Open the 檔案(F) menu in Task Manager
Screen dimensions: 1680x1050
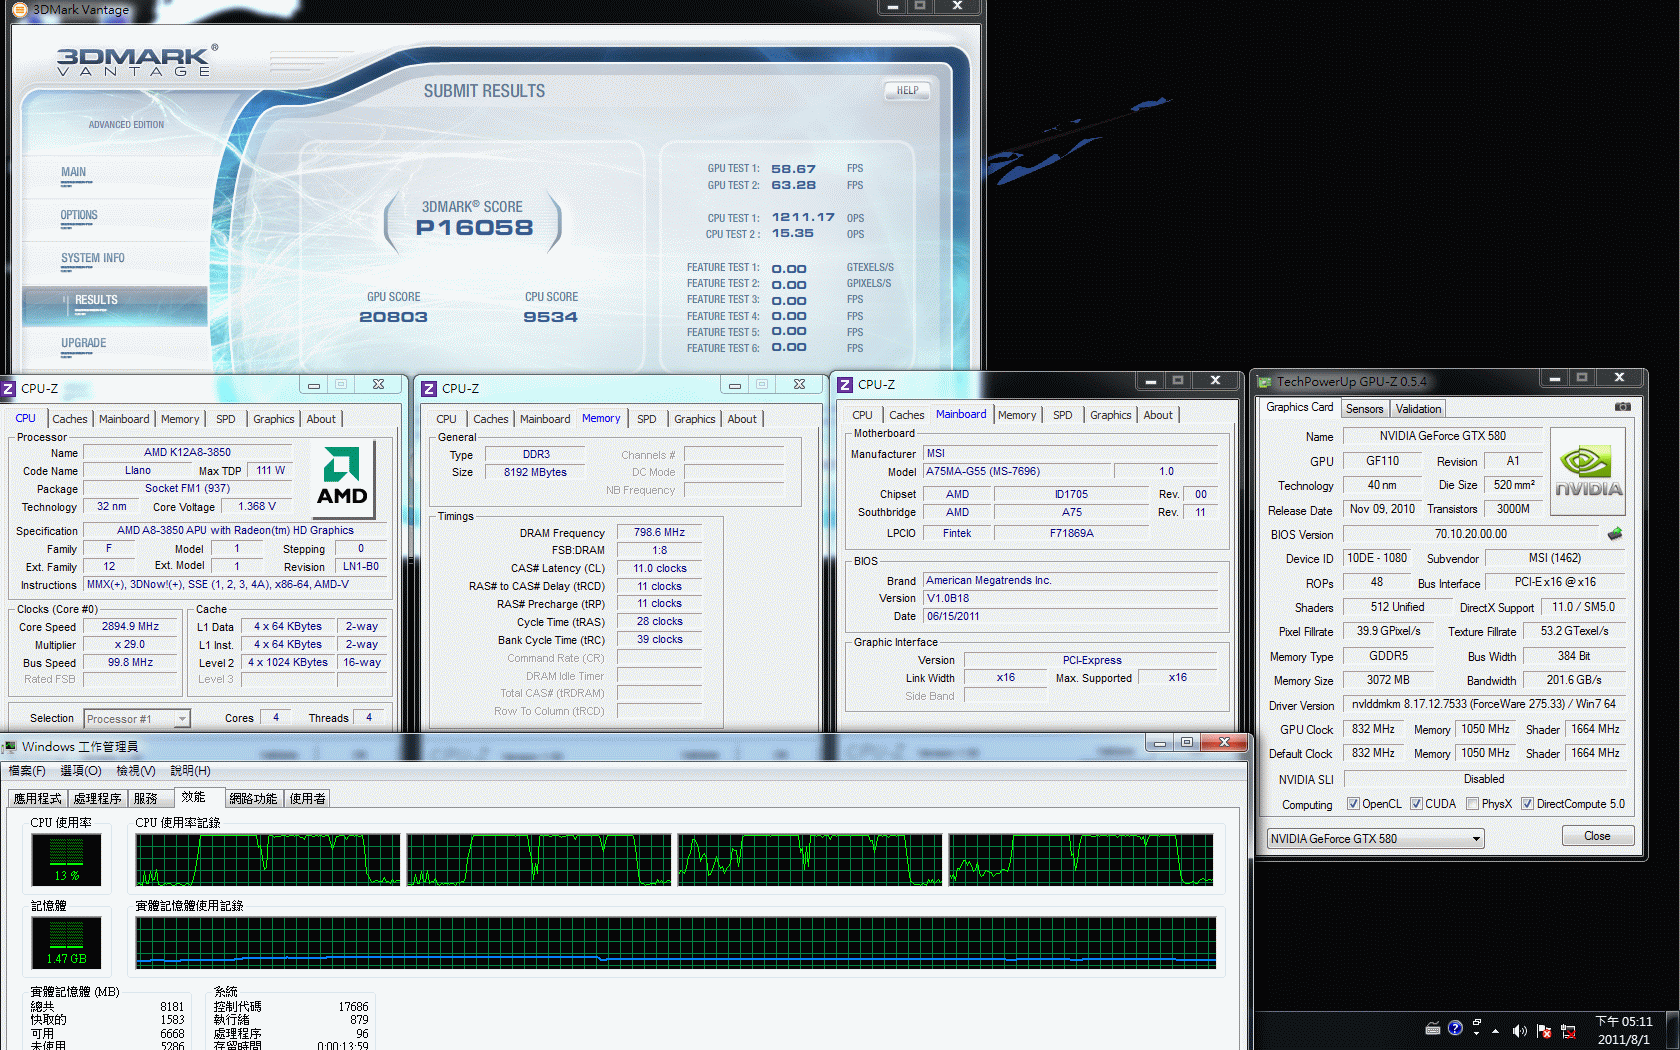pyautogui.click(x=27, y=771)
